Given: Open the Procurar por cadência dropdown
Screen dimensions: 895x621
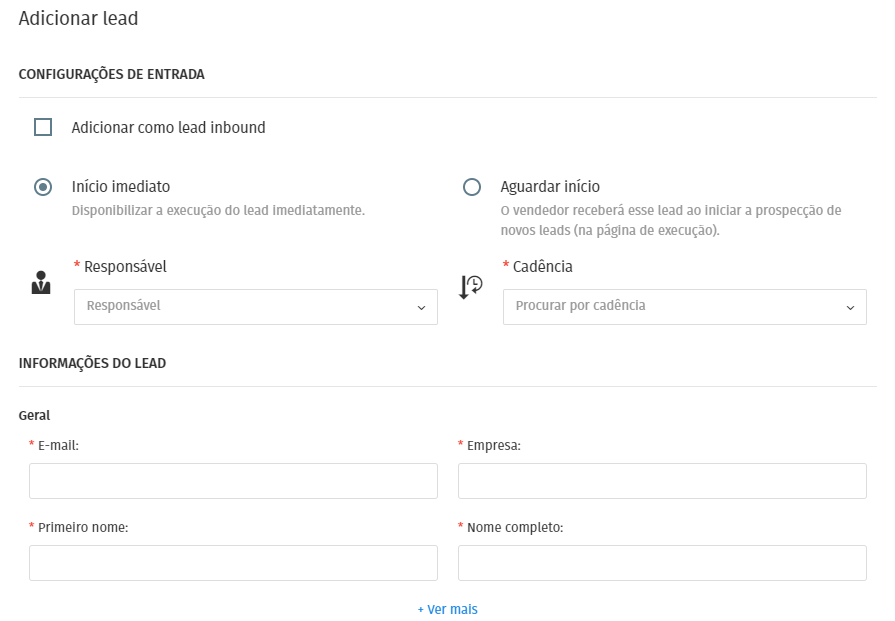Looking at the screenshot, I should click(684, 307).
